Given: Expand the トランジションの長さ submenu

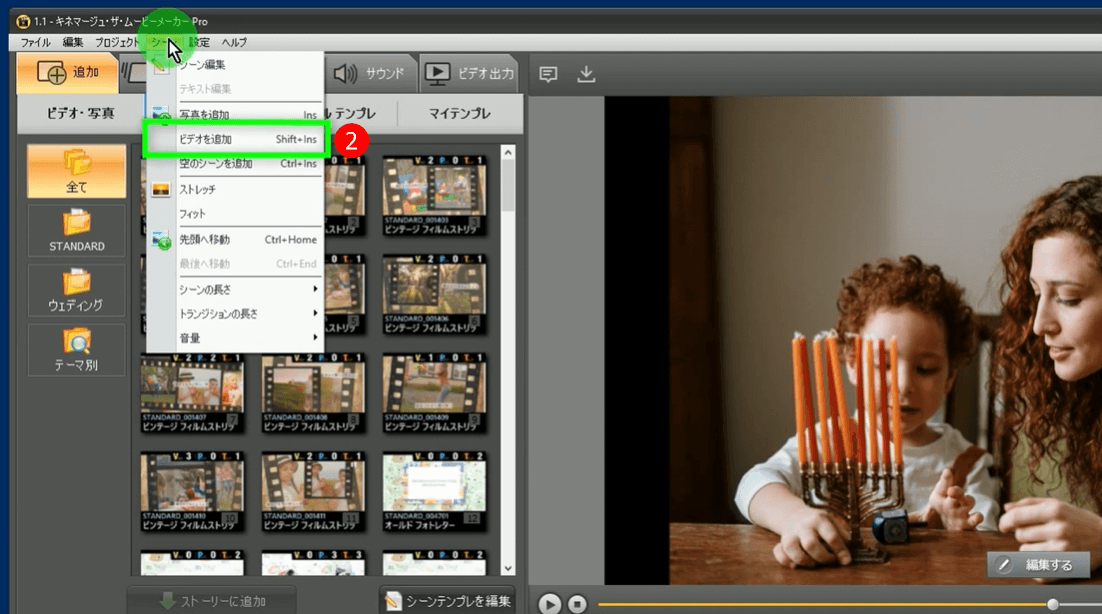Looking at the screenshot, I should click(233, 313).
